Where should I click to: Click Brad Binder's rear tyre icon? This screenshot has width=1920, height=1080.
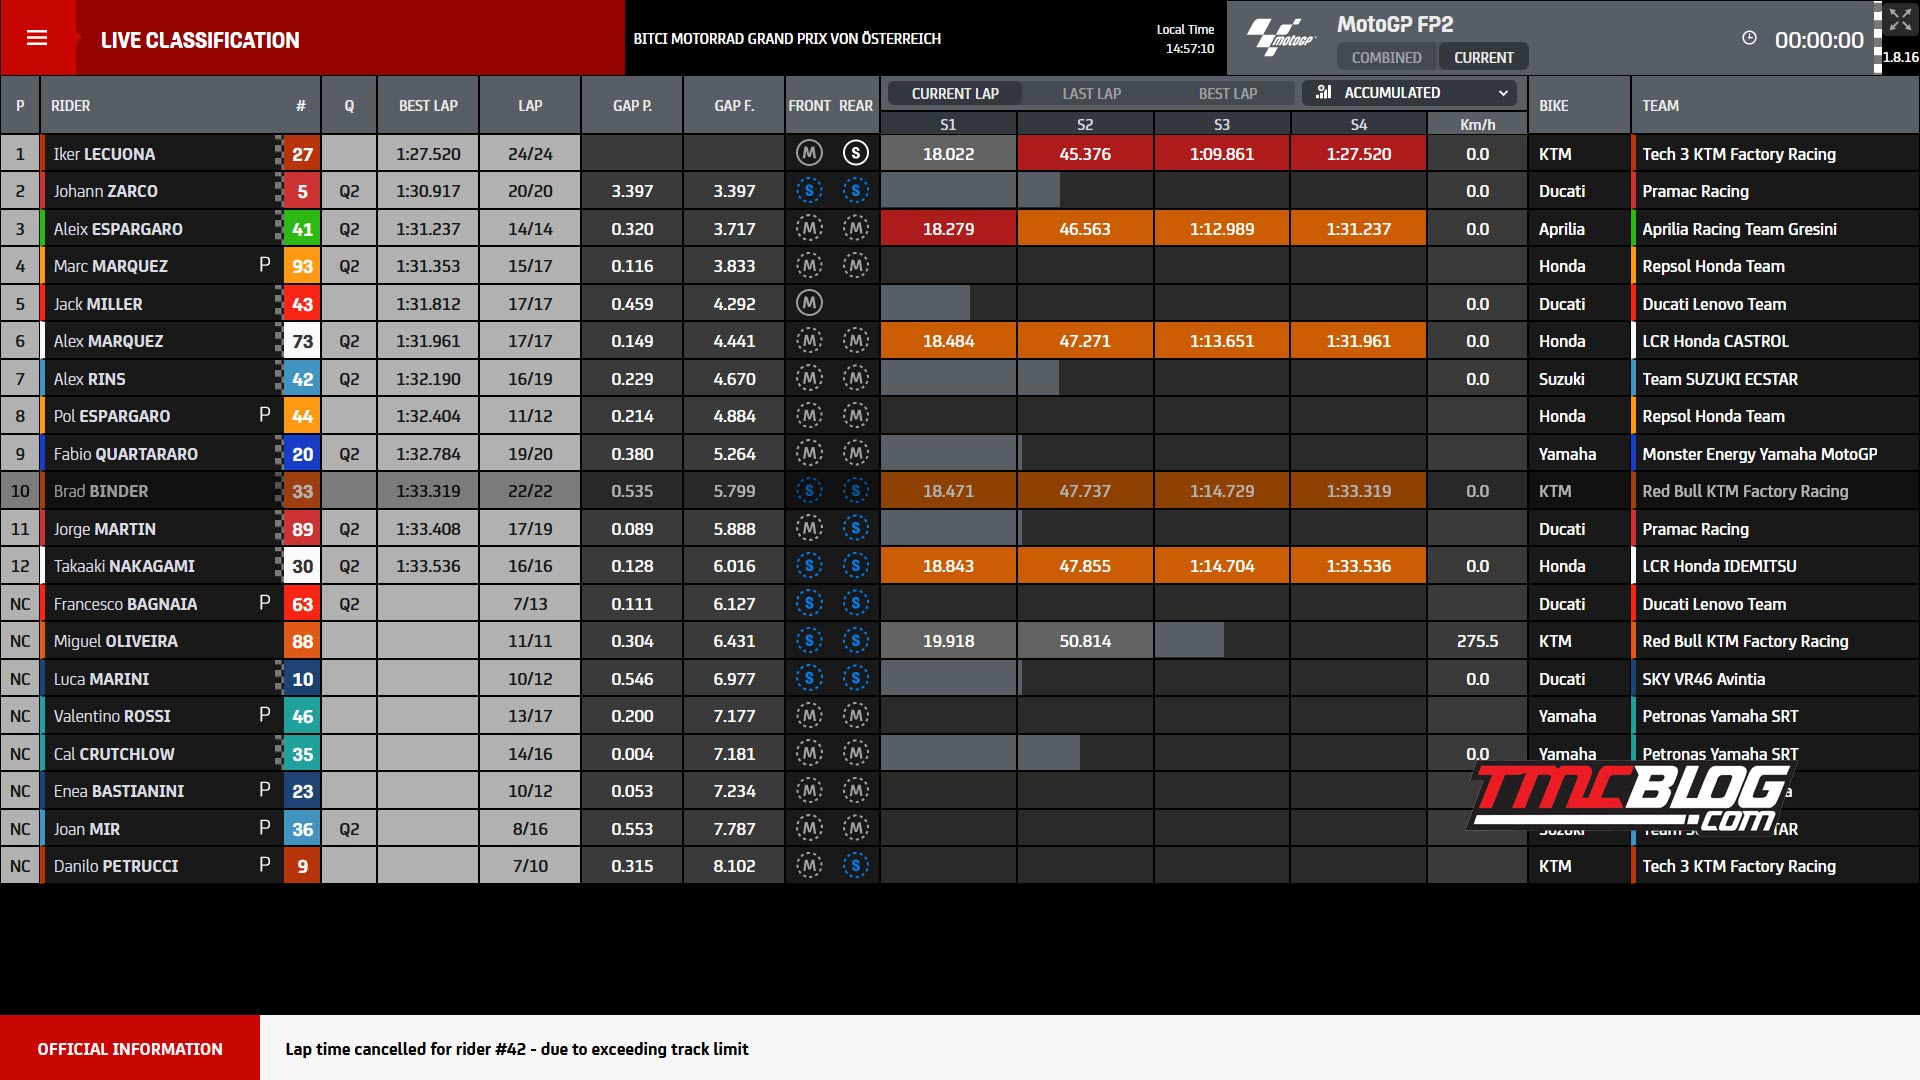click(855, 490)
